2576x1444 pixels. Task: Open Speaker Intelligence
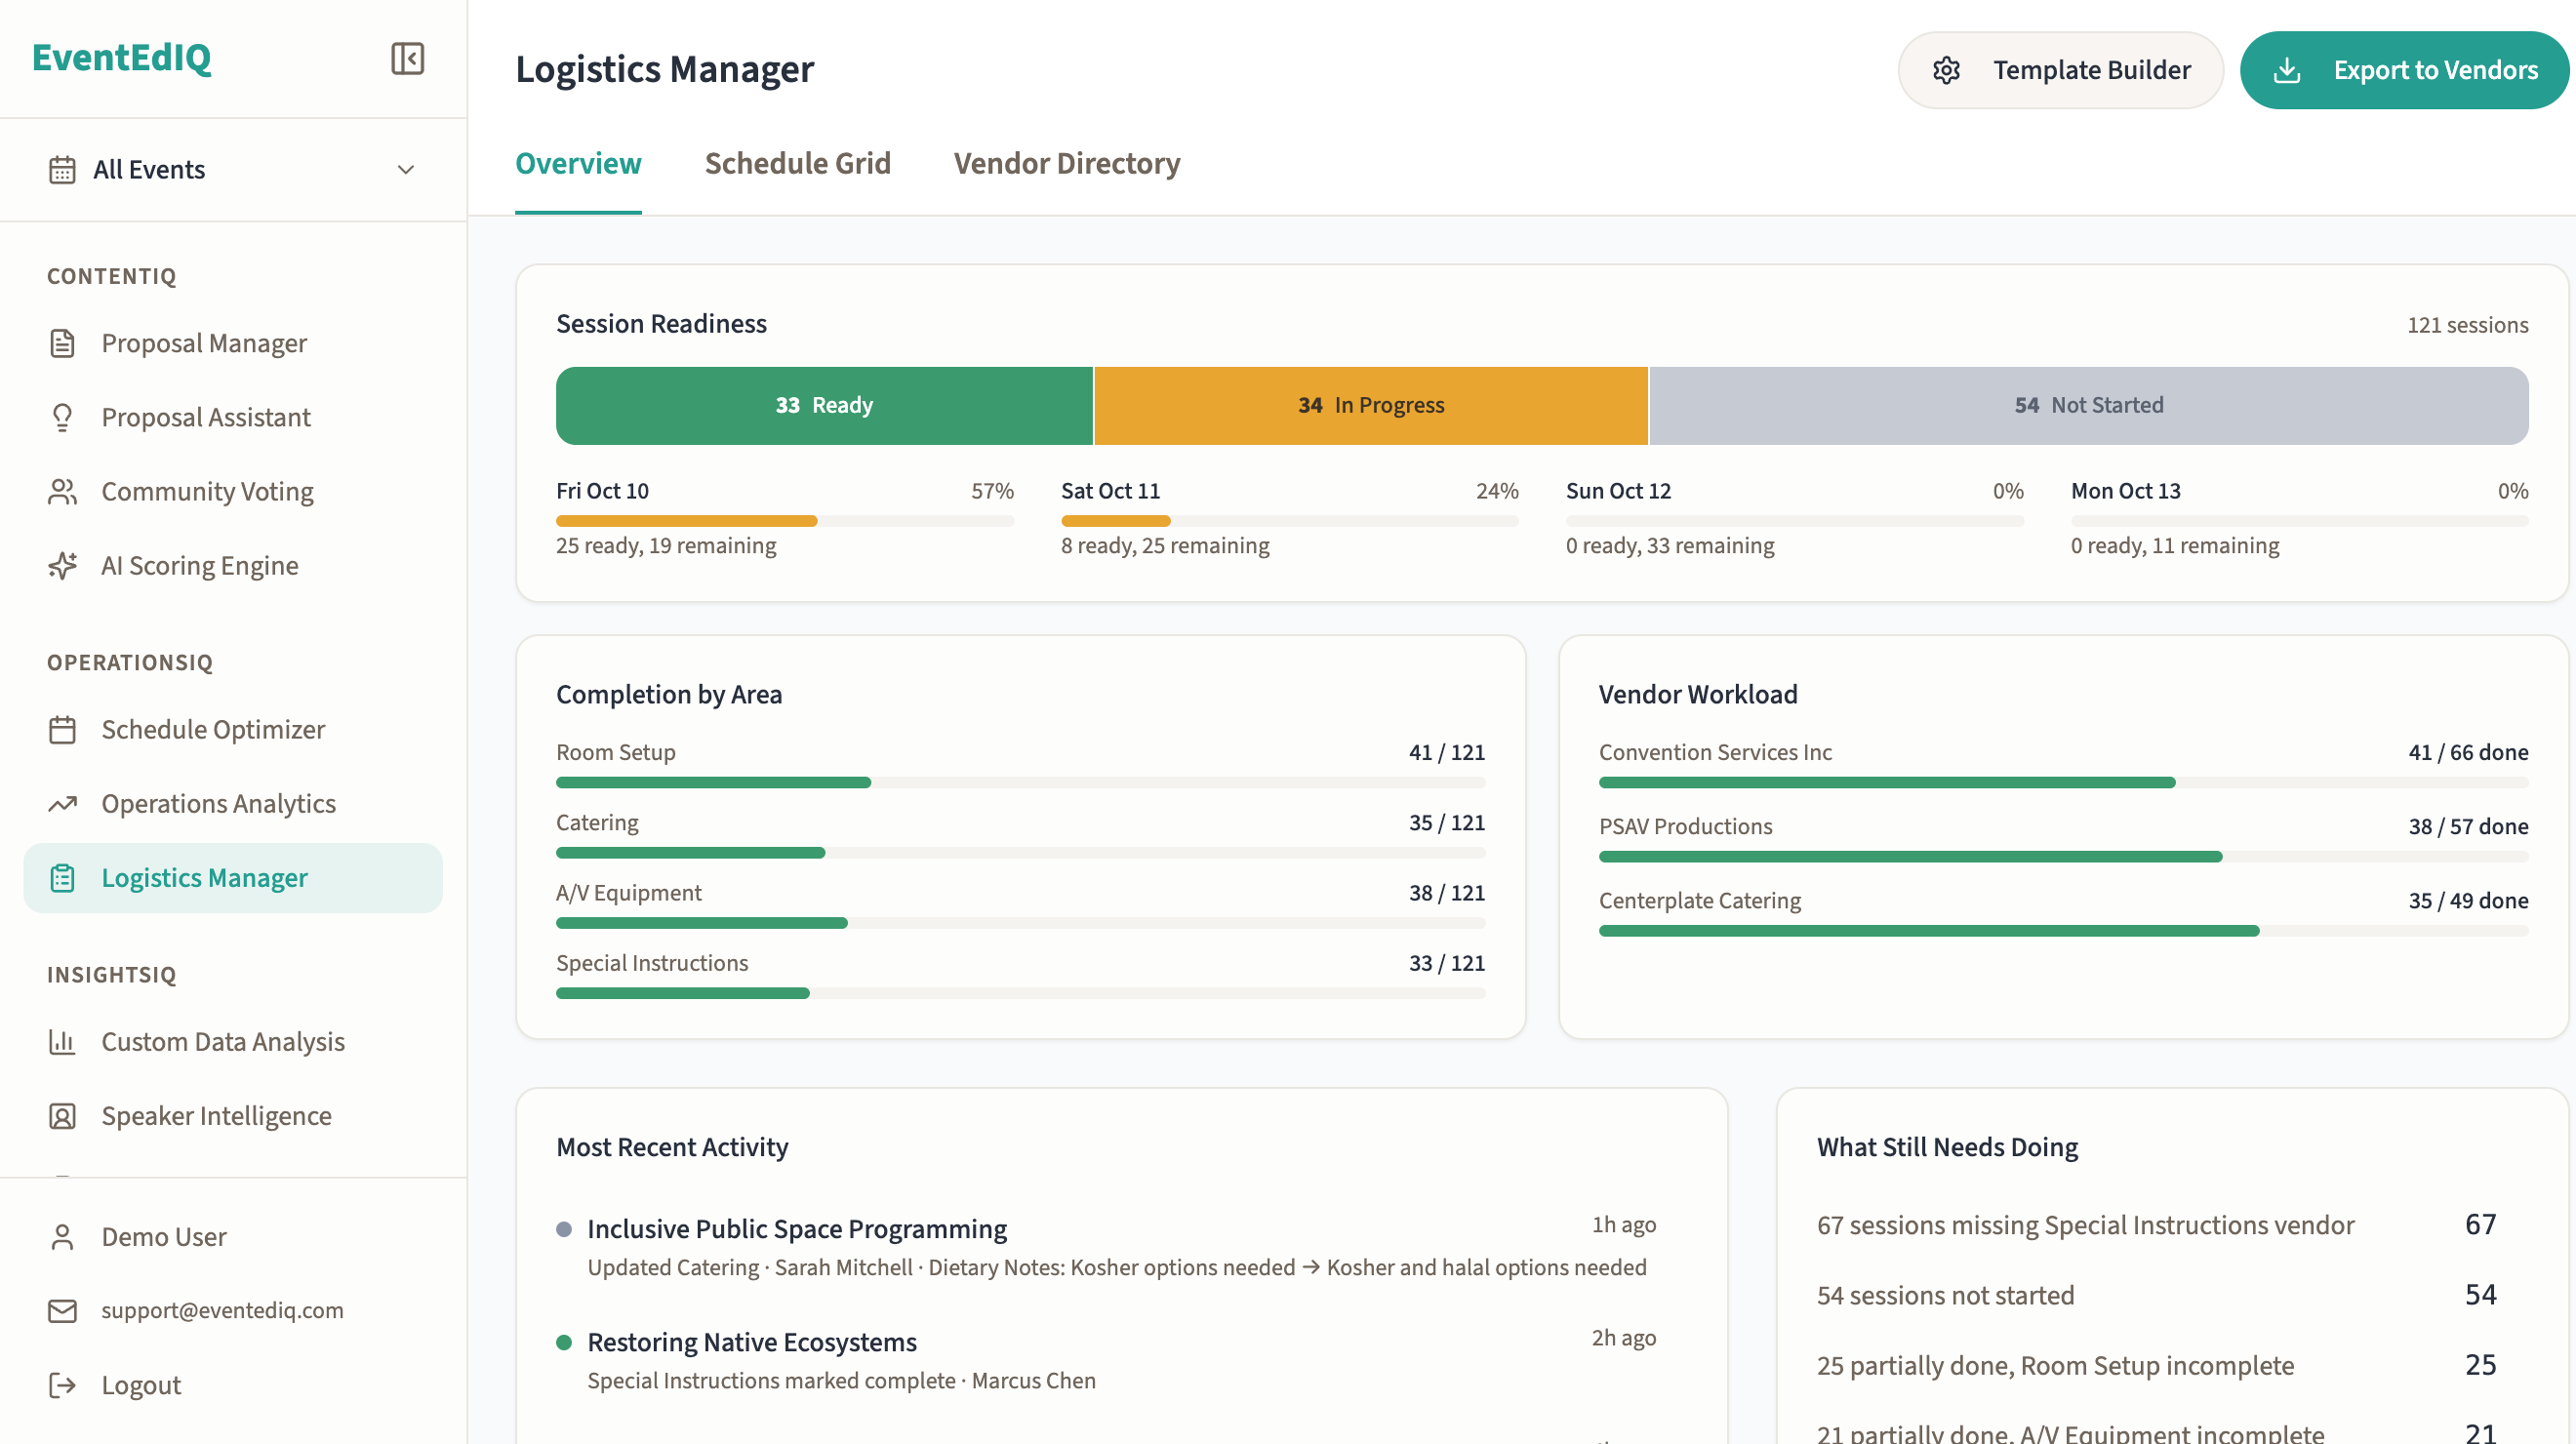(x=232, y=1115)
